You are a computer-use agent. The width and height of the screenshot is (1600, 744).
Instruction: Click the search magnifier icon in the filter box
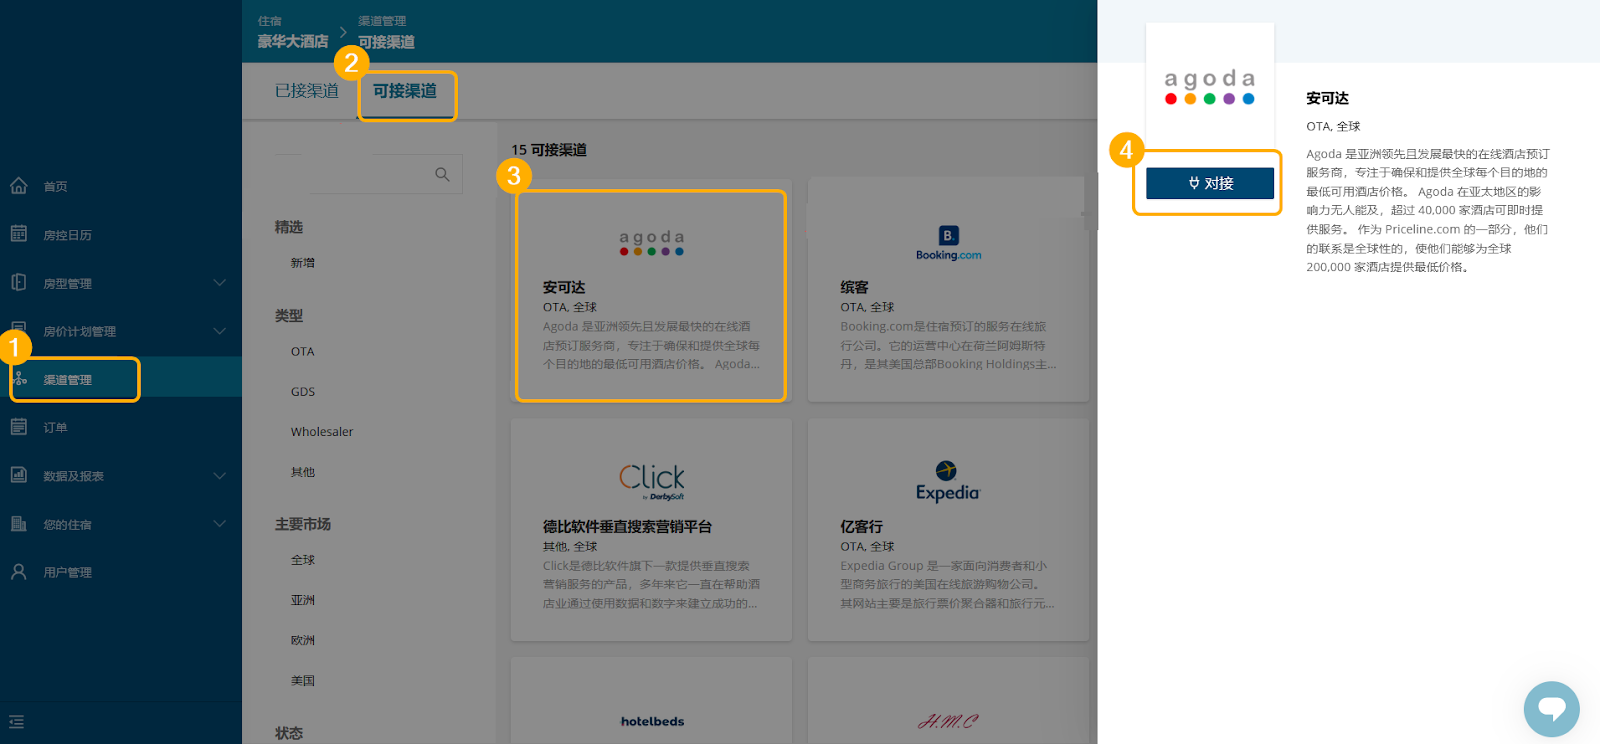point(442,174)
